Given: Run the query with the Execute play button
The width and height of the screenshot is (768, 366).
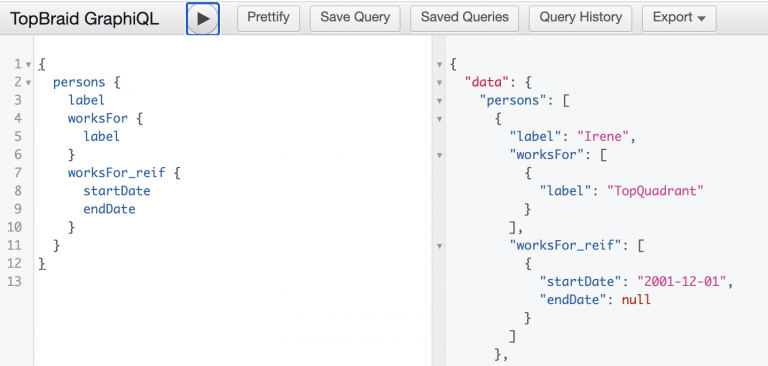Looking at the screenshot, I should [203, 19].
